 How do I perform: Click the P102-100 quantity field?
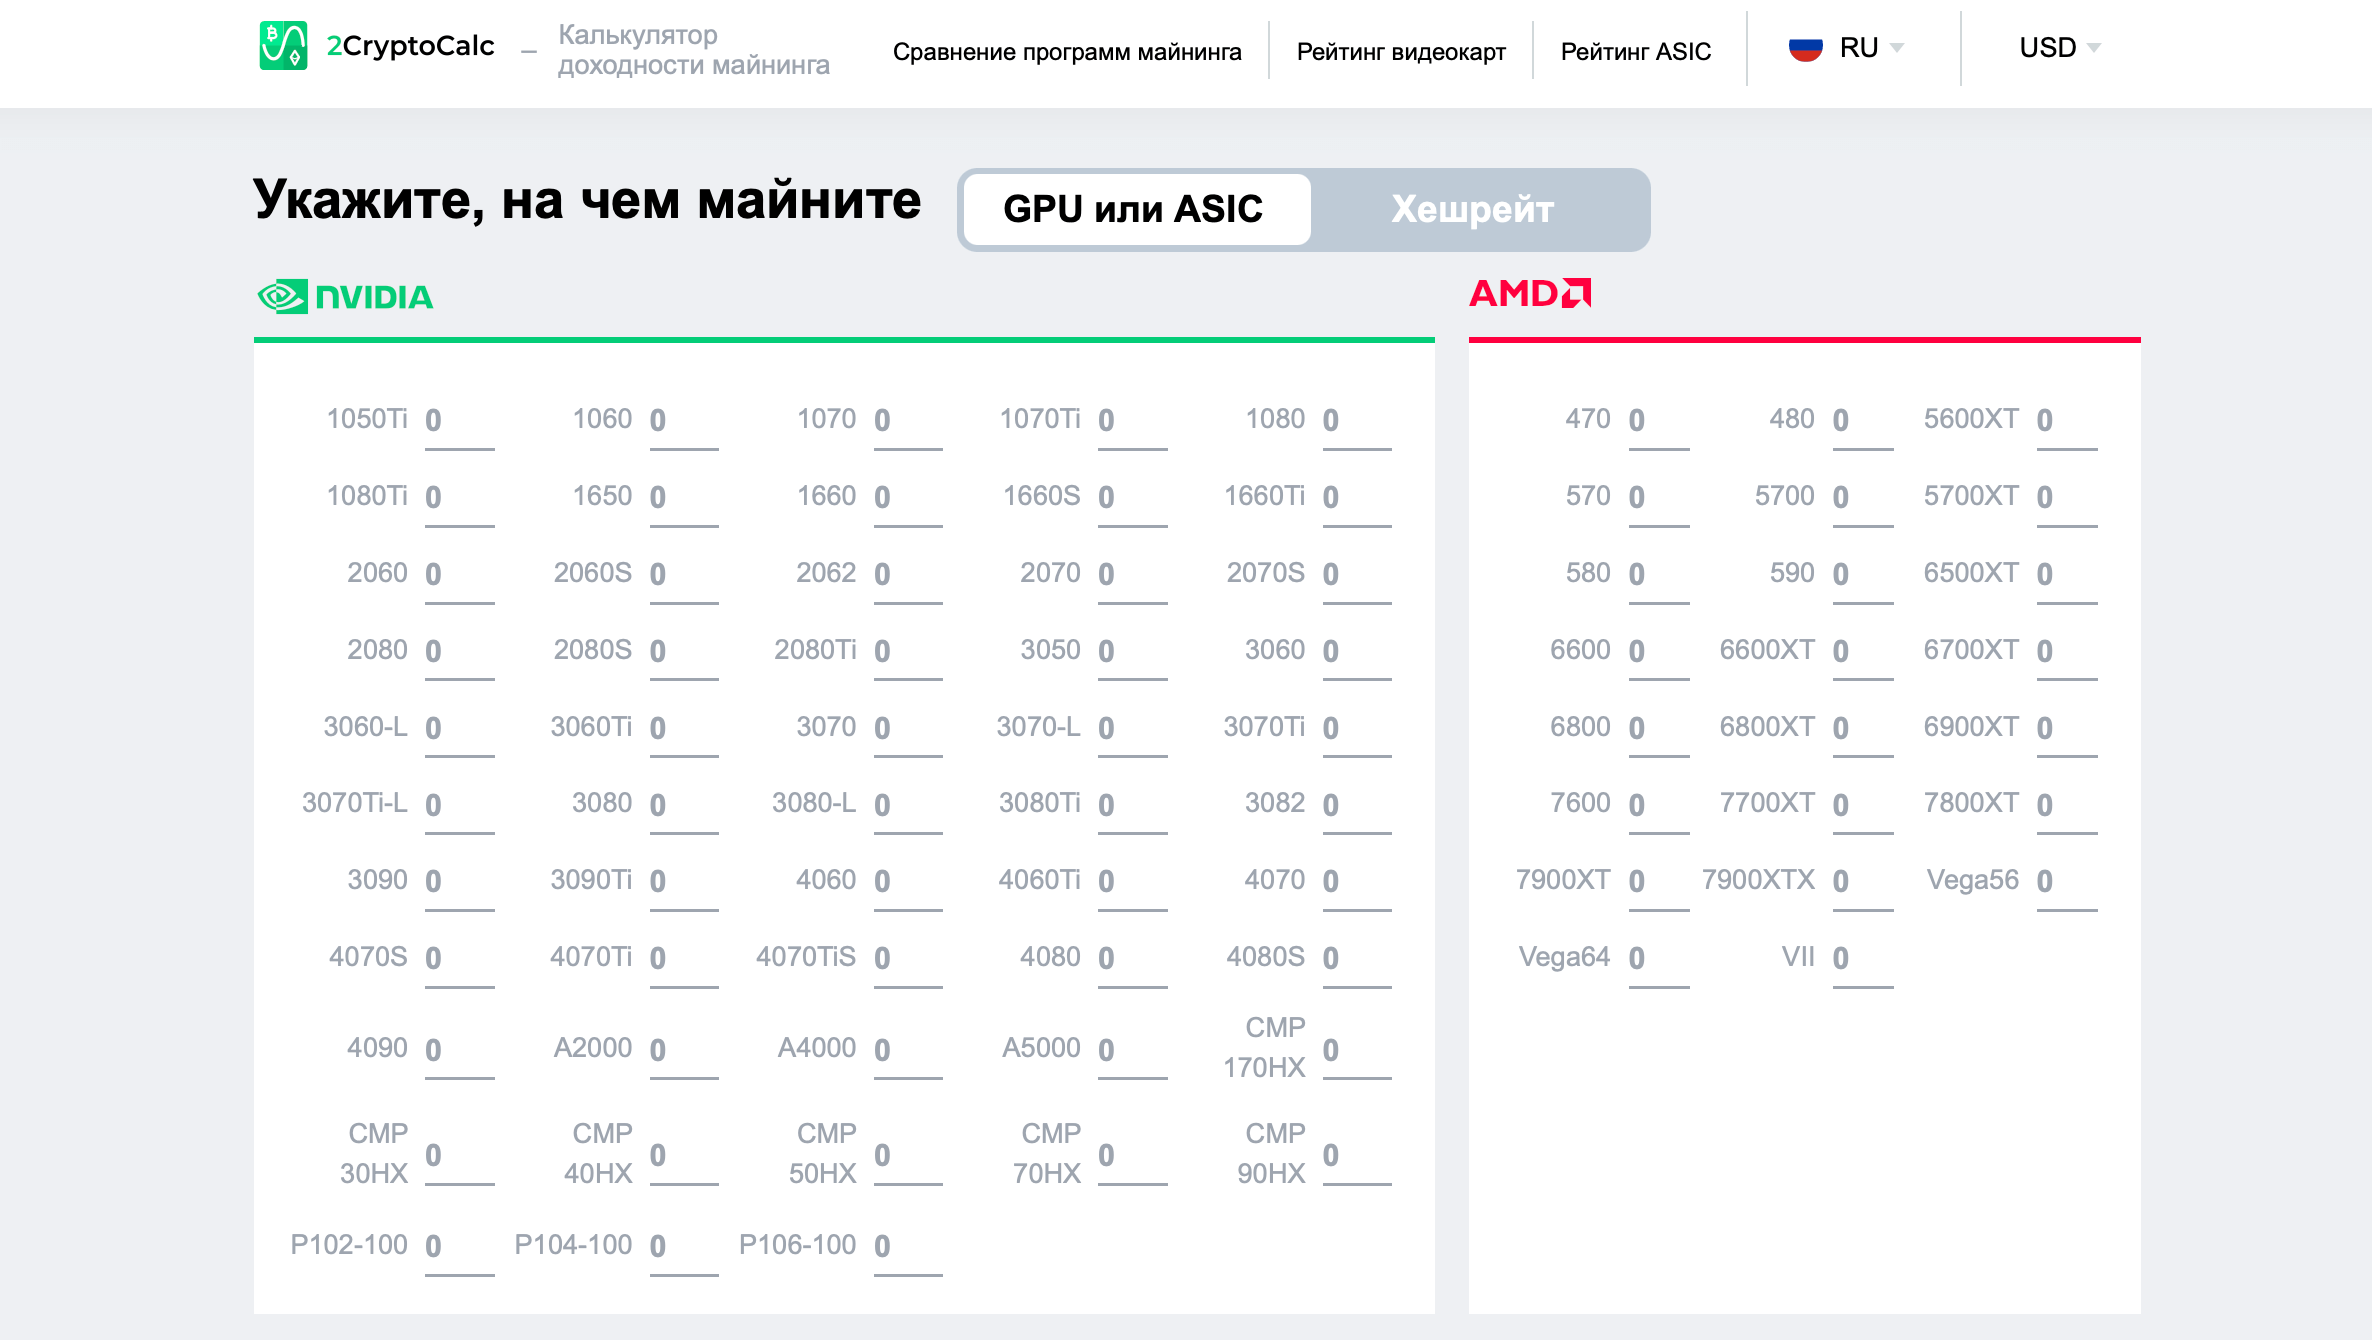point(460,1247)
